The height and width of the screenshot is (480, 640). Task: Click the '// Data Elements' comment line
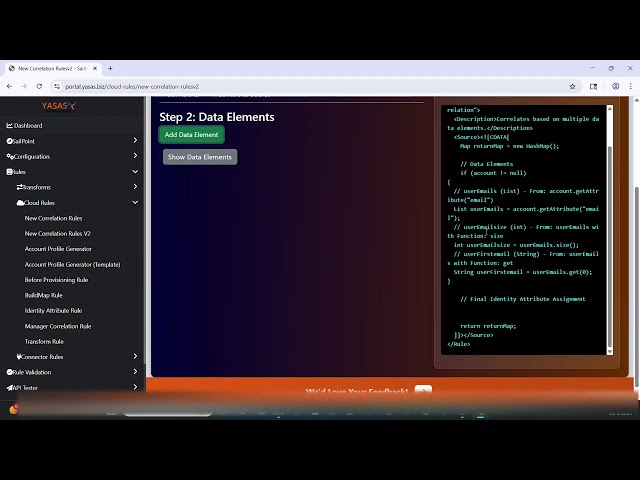(487, 164)
